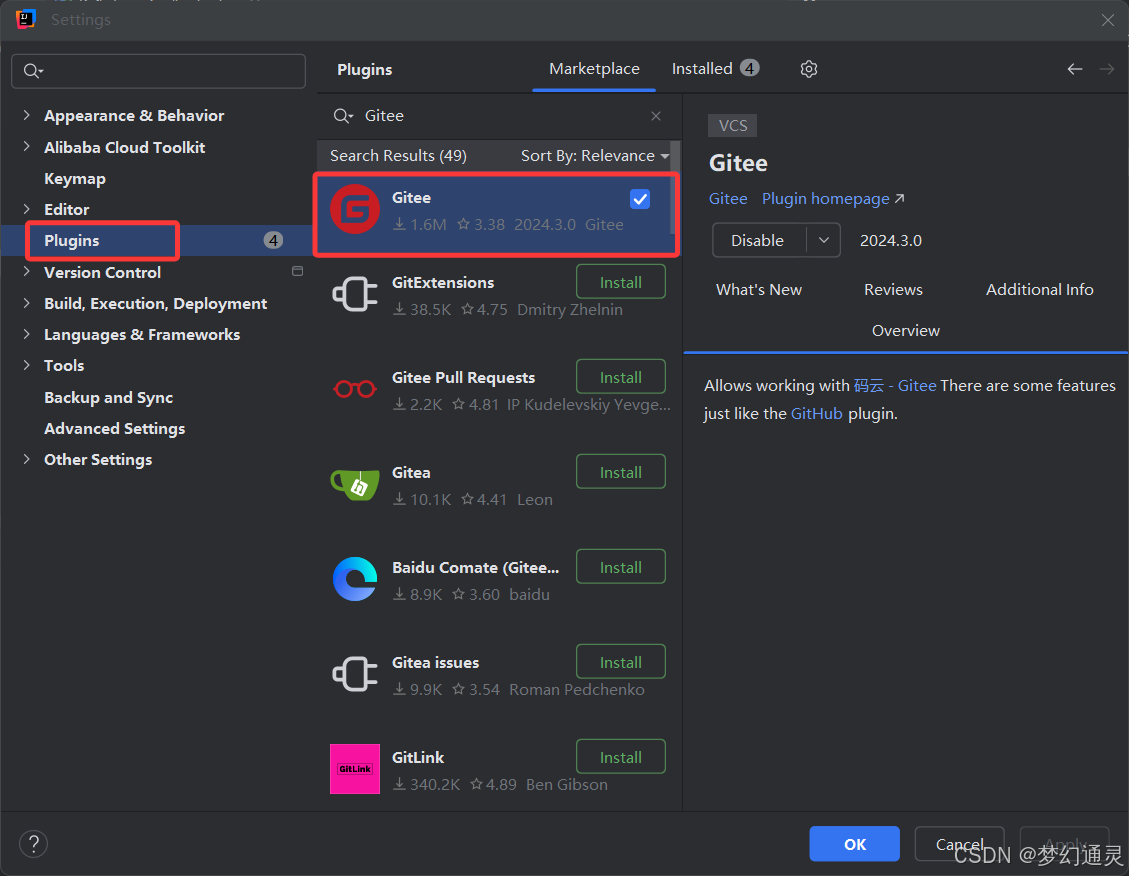This screenshot has width=1129, height=876.
Task: Expand Alibaba Cloud Toolkit node
Action: 27,146
